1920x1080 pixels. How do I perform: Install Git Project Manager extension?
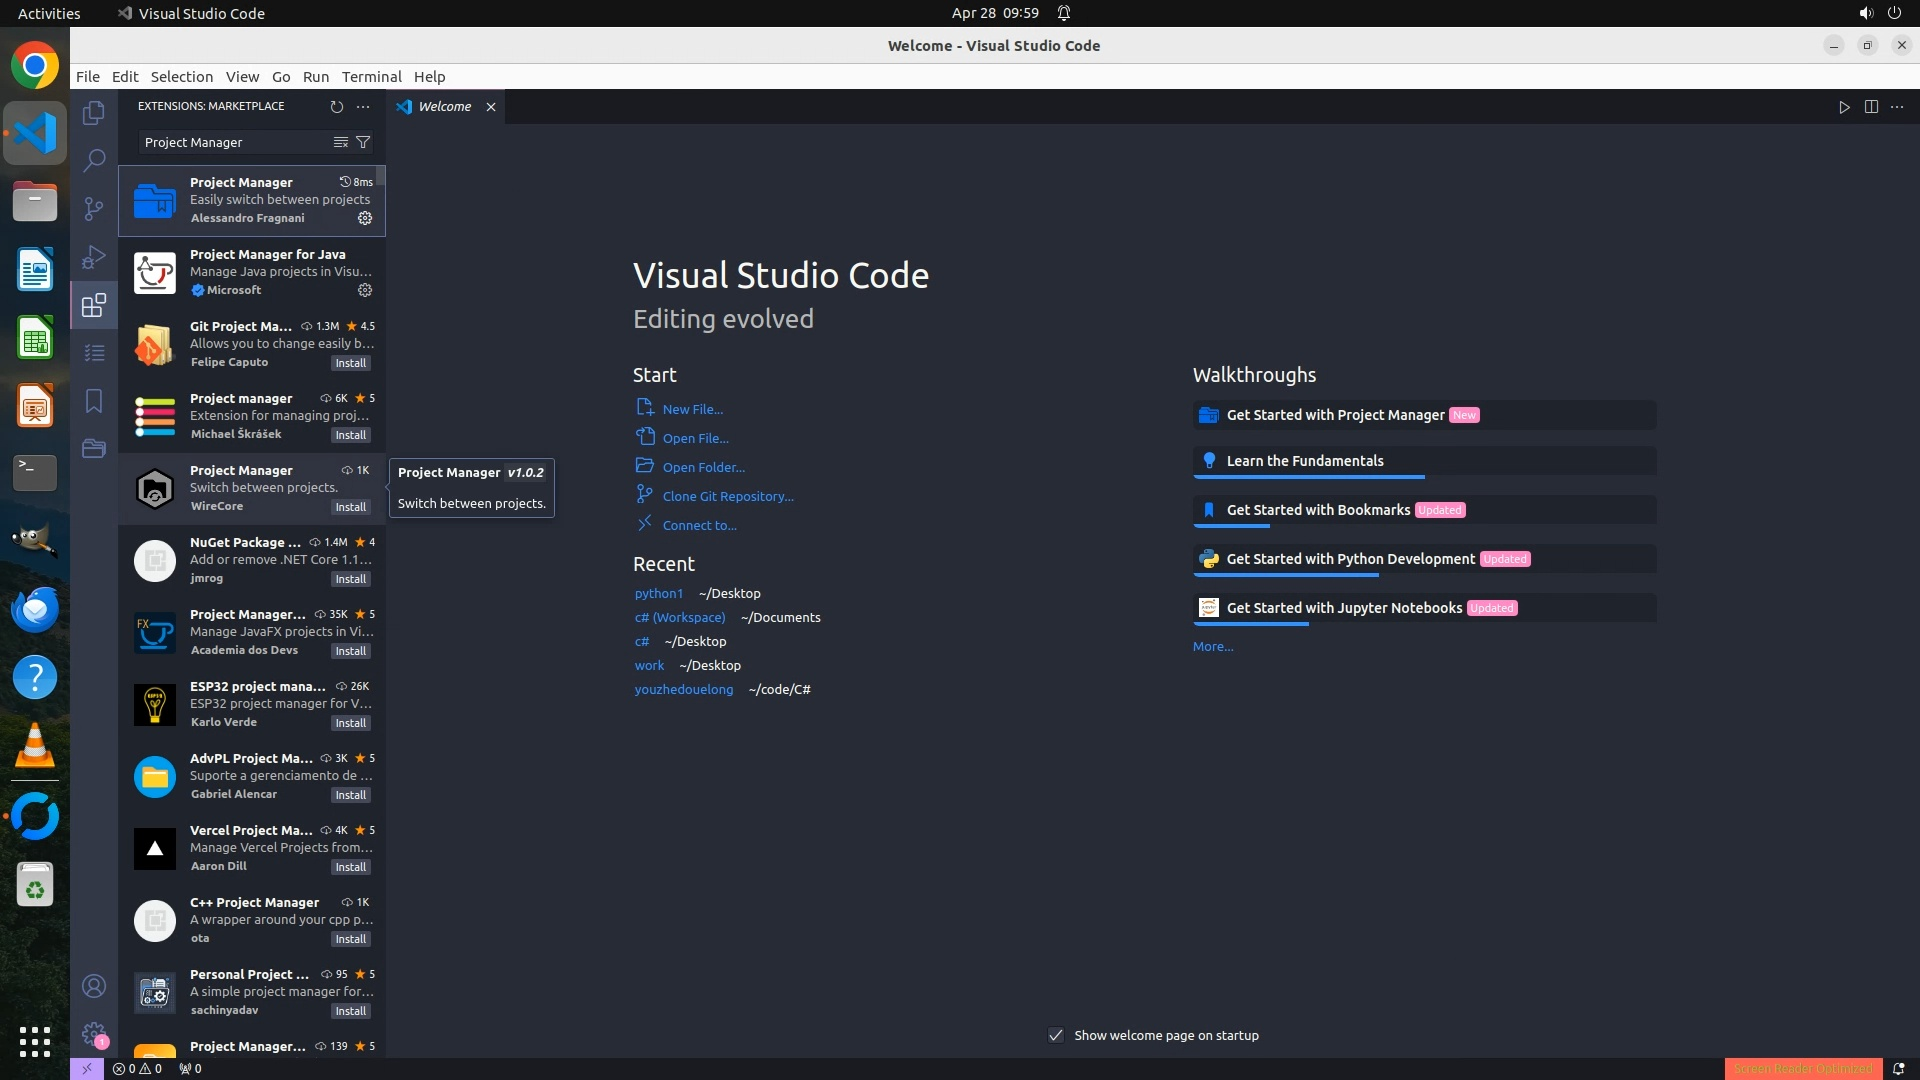350,363
